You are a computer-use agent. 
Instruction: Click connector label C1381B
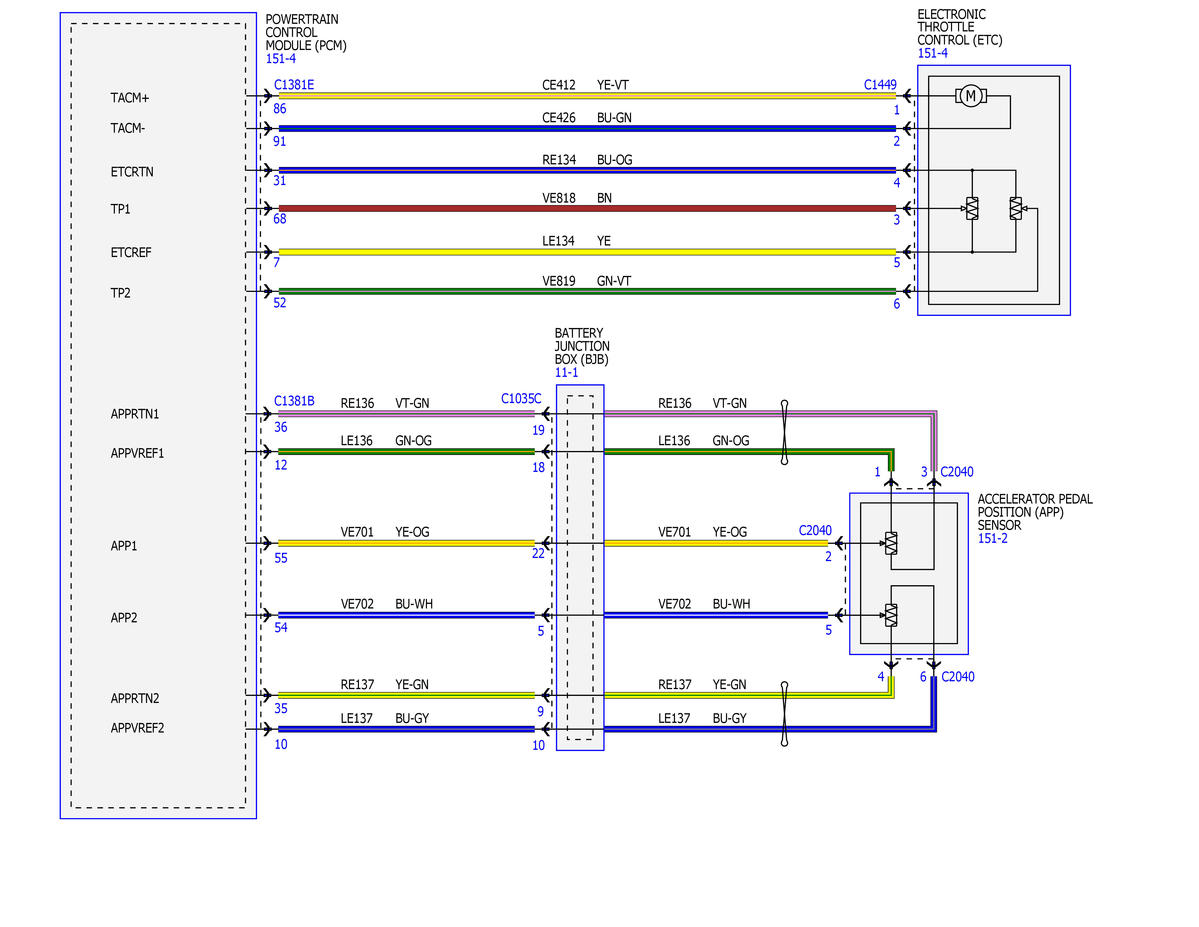coord(294,401)
